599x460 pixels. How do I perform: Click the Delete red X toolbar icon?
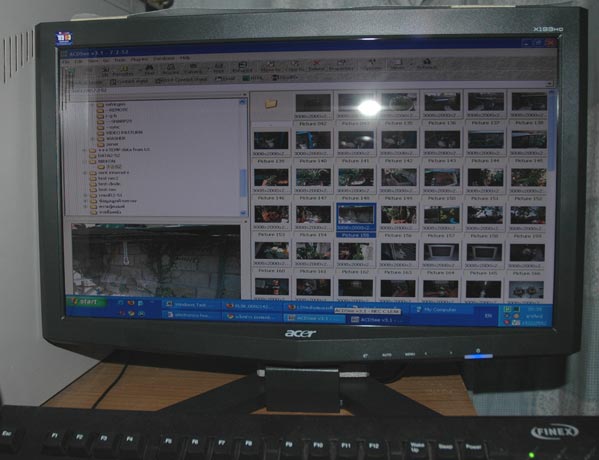316,65
